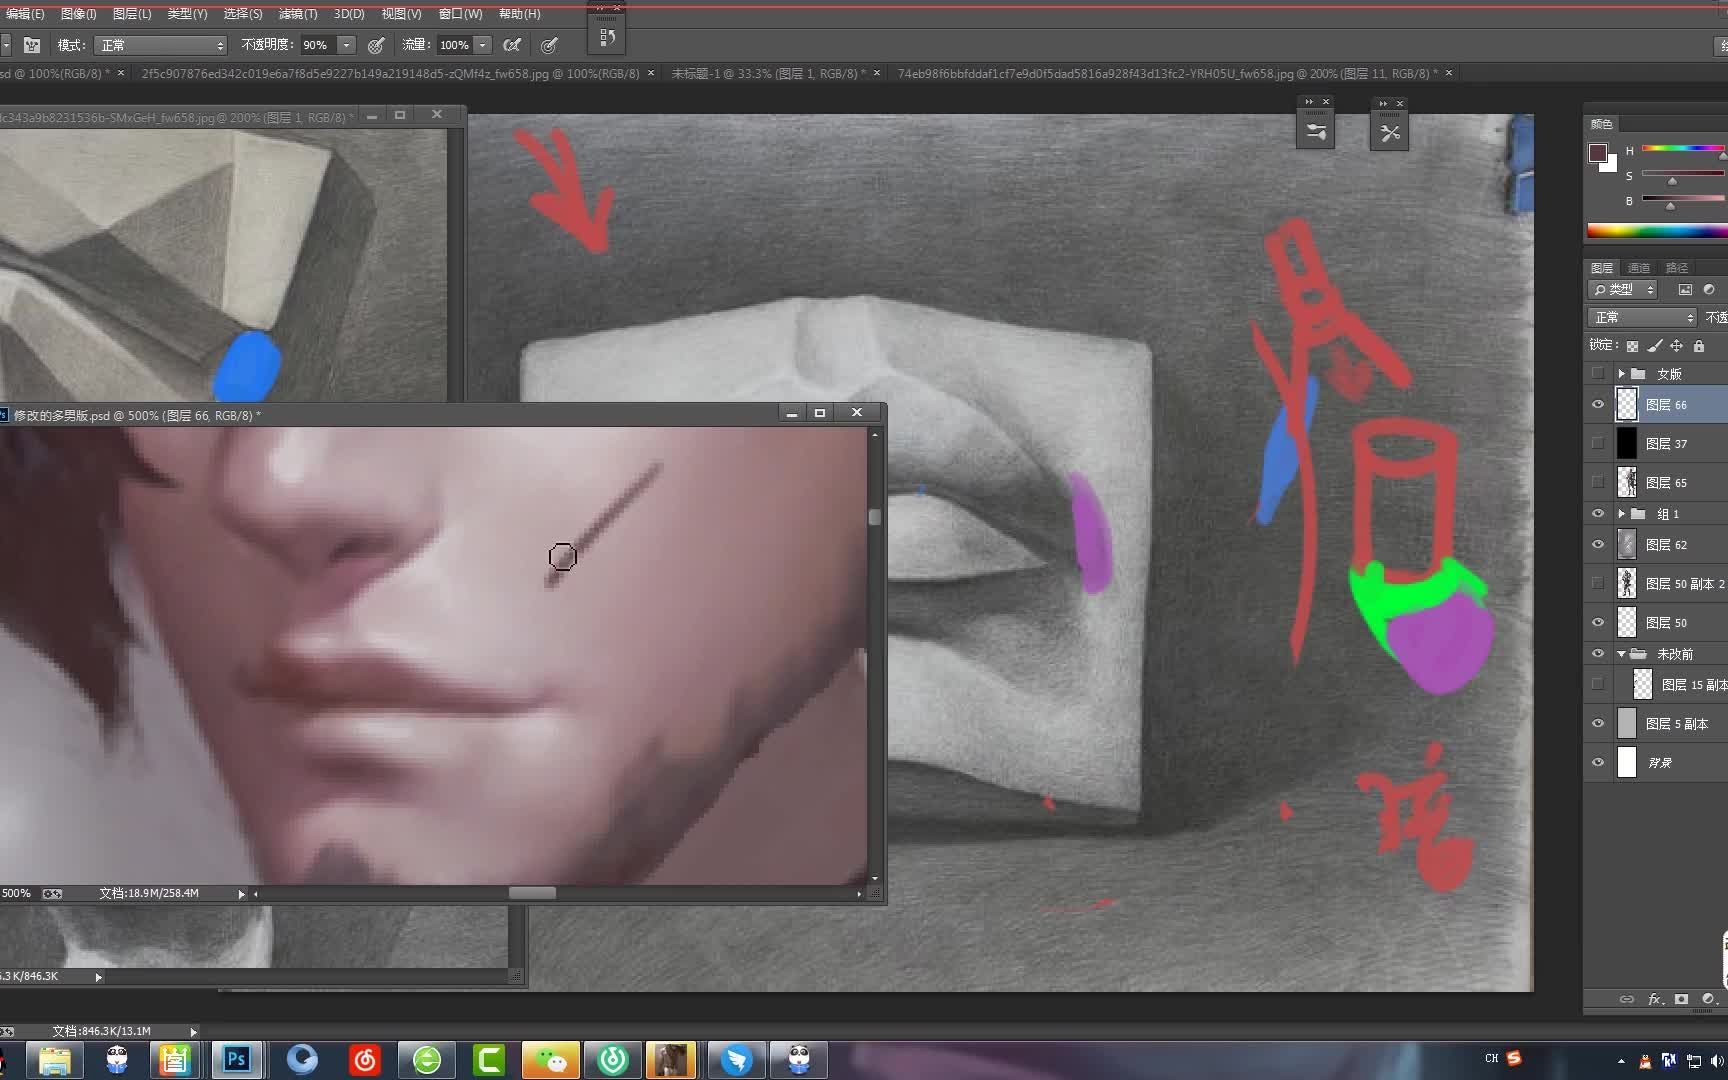1728x1080 pixels.
Task: Toggle the brush panel icon in options bar
Action: click(x=32, y=45)
